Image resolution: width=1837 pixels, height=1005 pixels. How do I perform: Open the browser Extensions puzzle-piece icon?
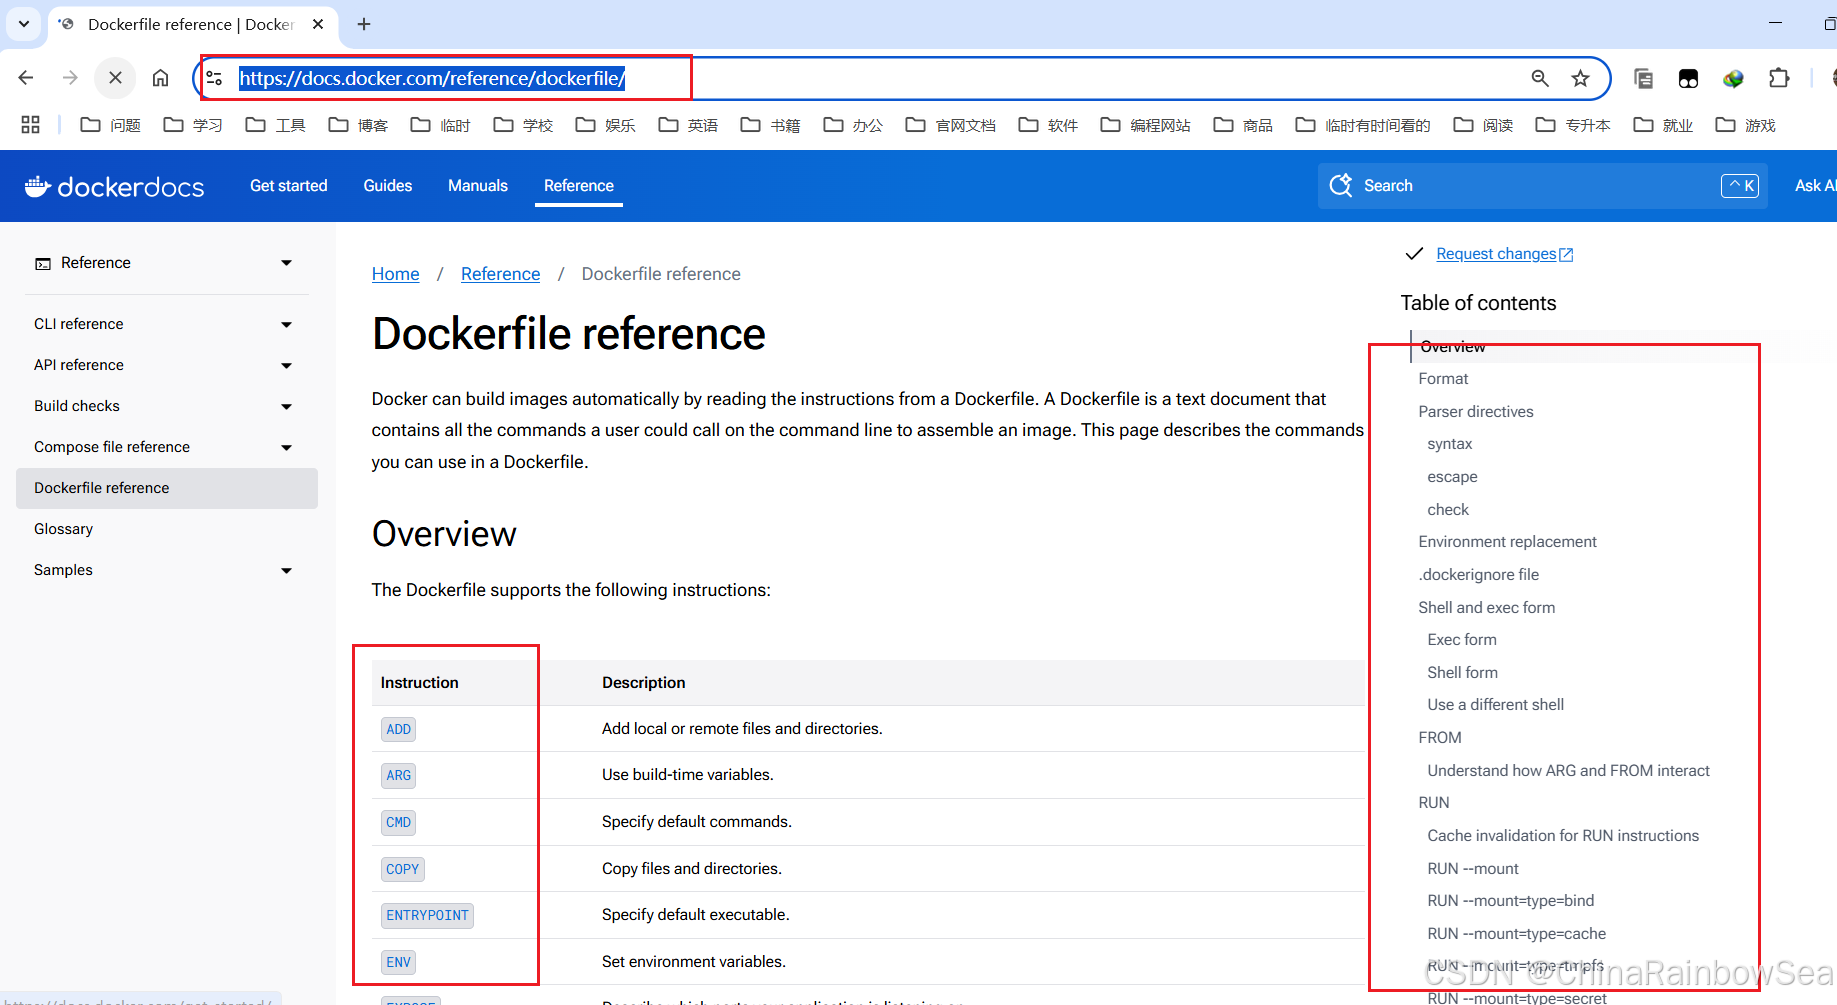click(x=1779, y=78)
